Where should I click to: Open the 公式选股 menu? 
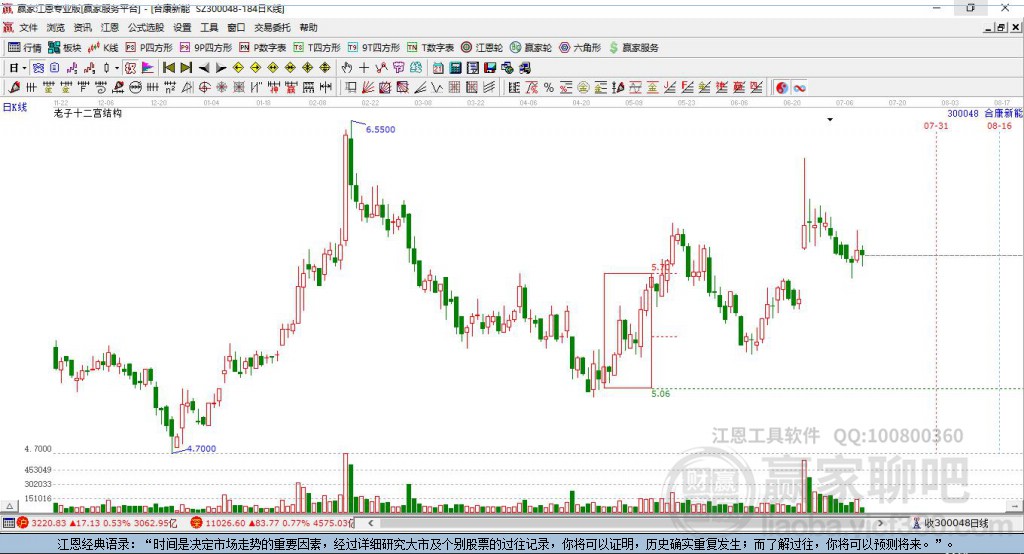146,27
